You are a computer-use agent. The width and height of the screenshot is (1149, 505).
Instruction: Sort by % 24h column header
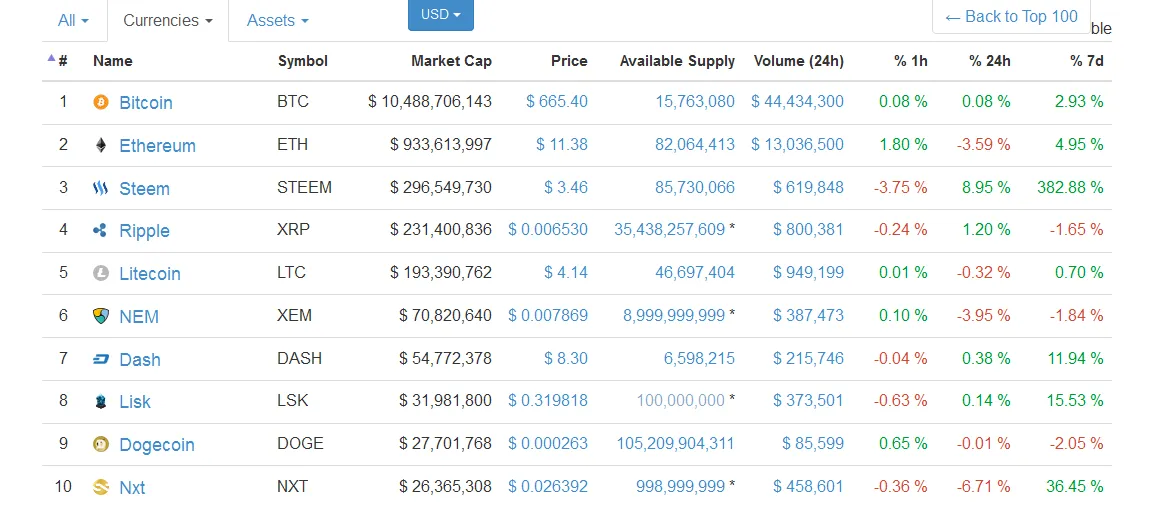click(x=990, y=61)
